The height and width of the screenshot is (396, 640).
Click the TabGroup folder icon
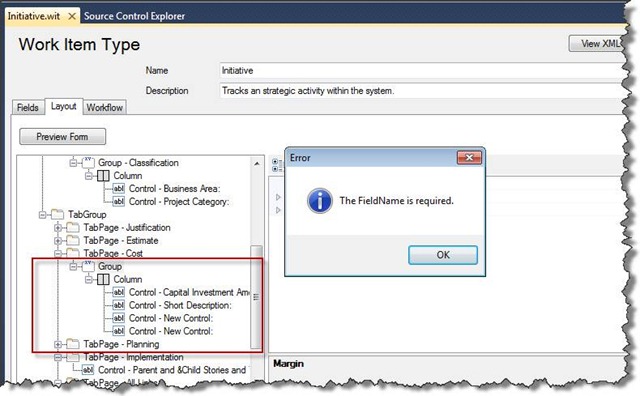coord(58,214)
